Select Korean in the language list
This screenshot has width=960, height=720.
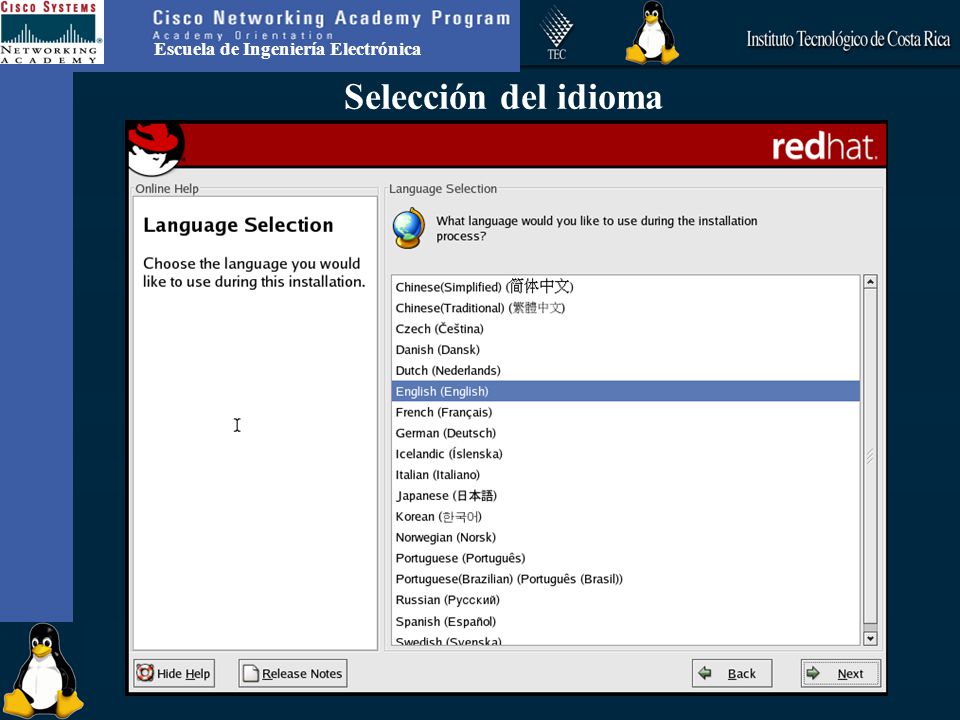pyautogui.click(x=625, y=516)
